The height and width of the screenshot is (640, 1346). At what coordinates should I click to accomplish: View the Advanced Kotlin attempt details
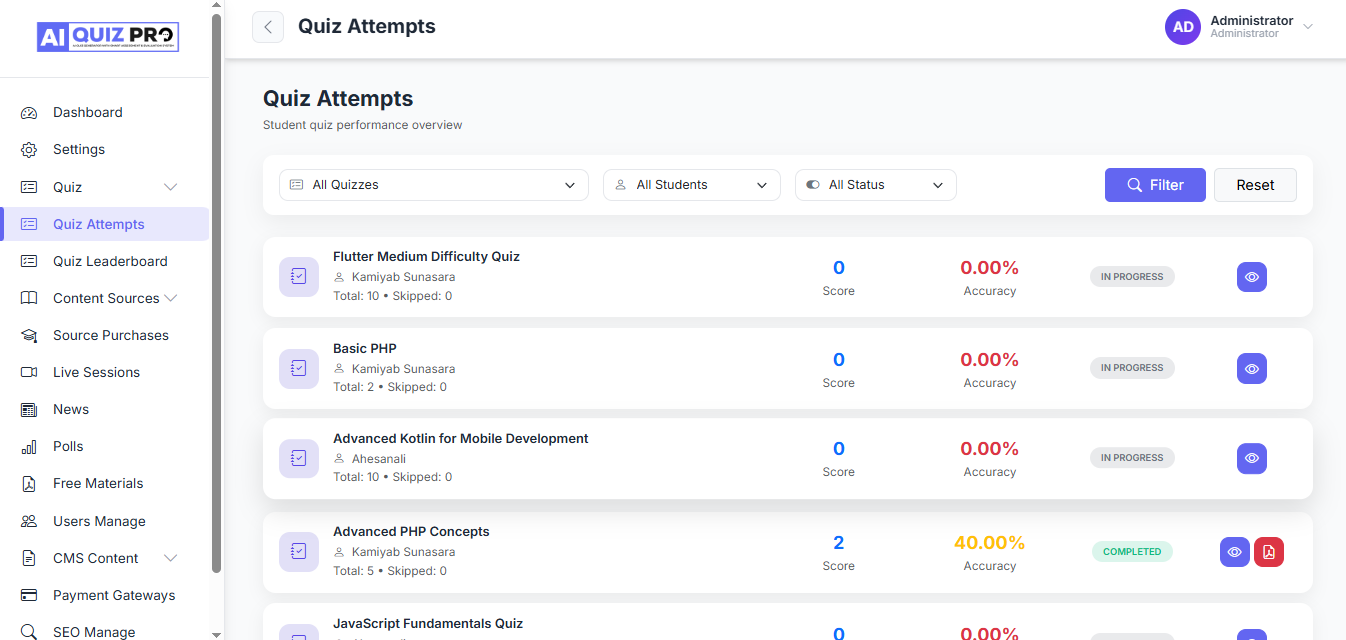1252,458
